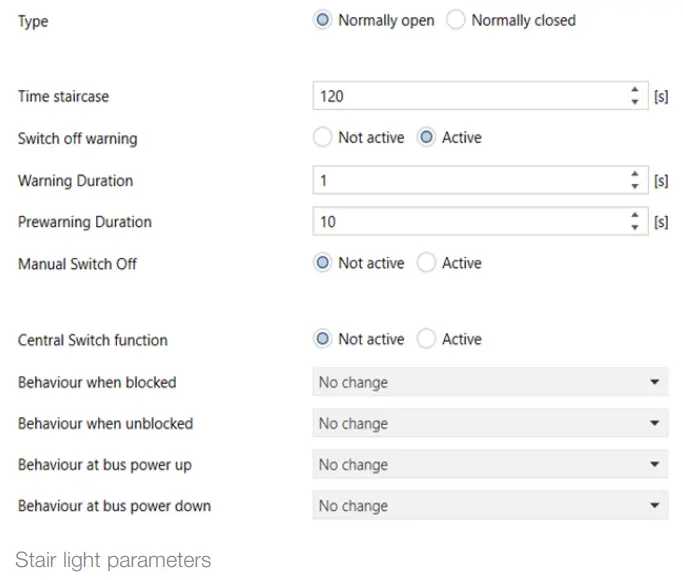
Task: Select the Normally open type option
Action: tap(323, 20)
